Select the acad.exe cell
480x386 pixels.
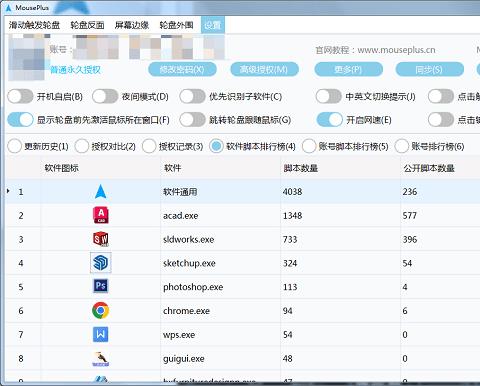click(x=220, y=215)
